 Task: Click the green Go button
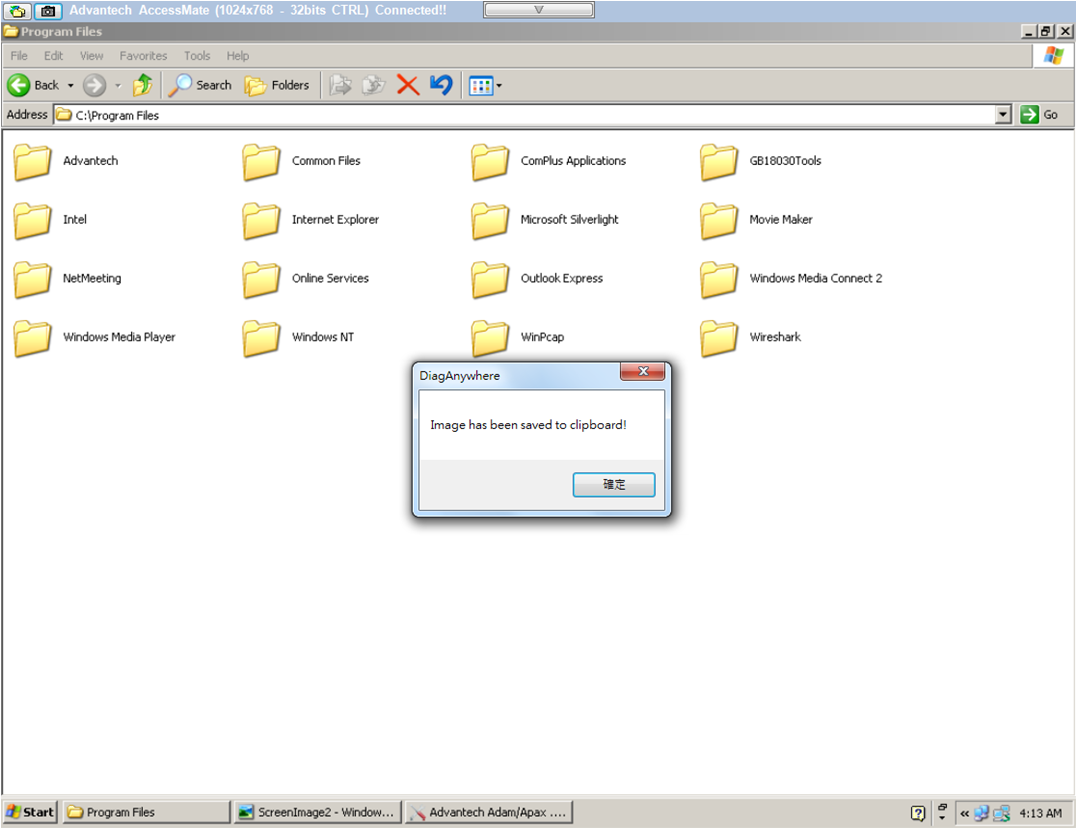point(1040,115)
